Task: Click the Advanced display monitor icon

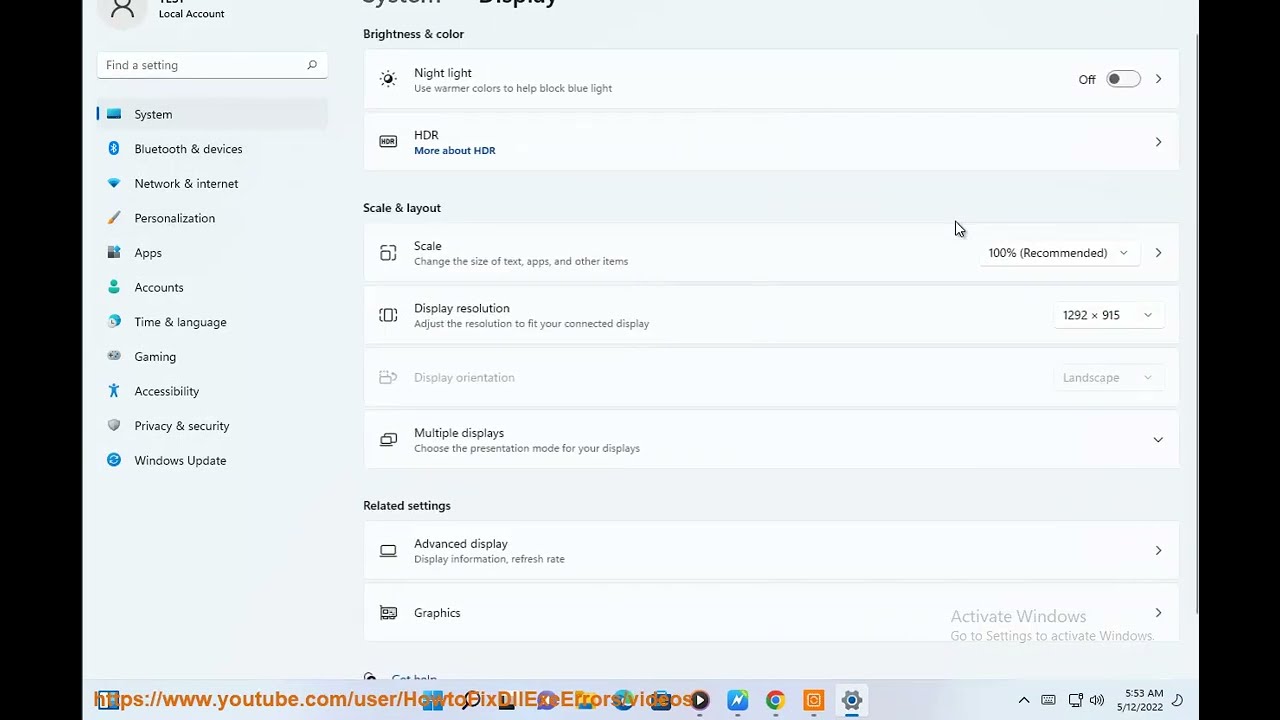Action: pyautogui.click(x=388, y=551)
